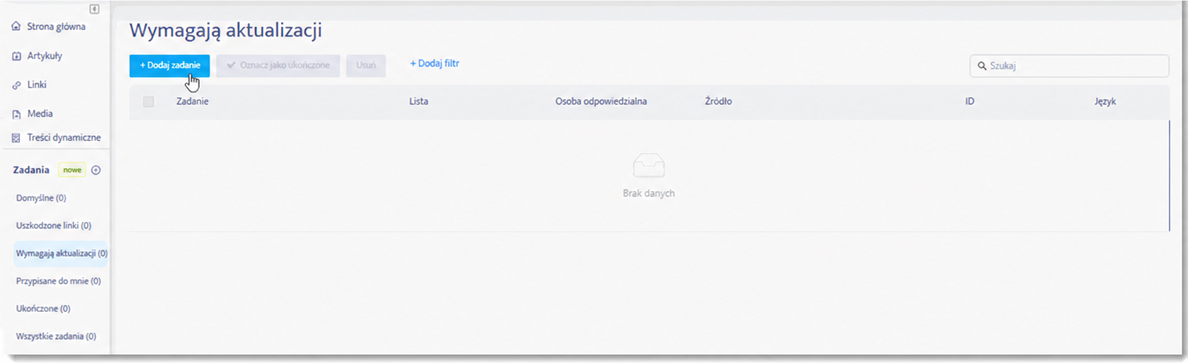Viewport: 1188px width, 363px height.
Task: Click the + Dodaj filtr link
Action: pos(435,64)
